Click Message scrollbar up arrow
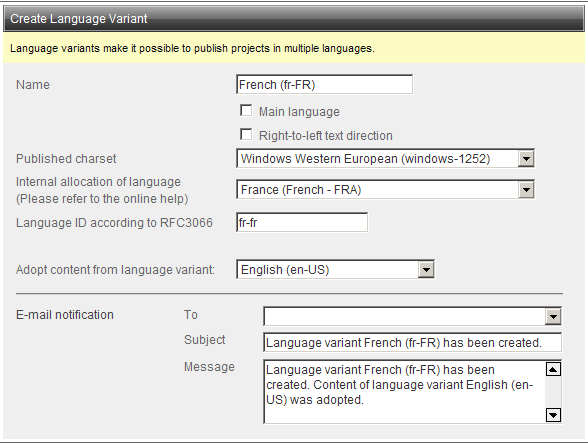Screen dimensions: 588x445 tap(554, 369)
